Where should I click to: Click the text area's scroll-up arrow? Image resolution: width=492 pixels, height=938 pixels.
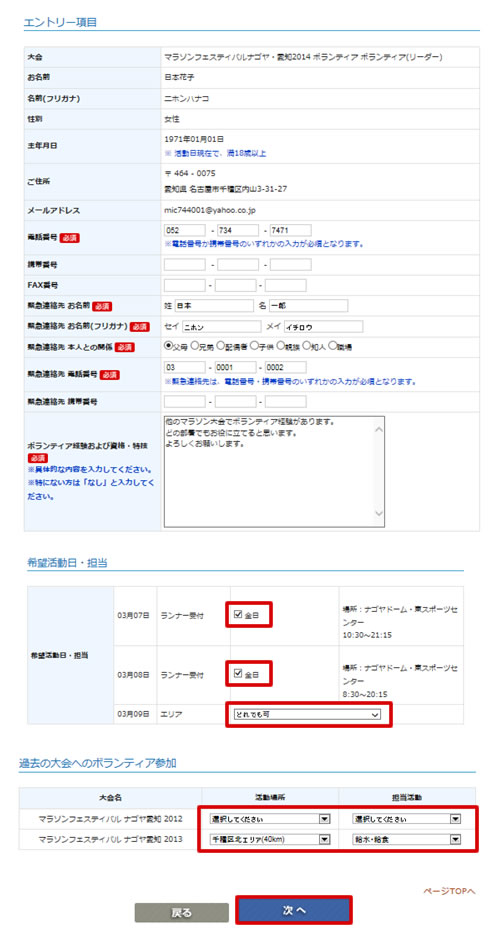[x=378, y=427]
